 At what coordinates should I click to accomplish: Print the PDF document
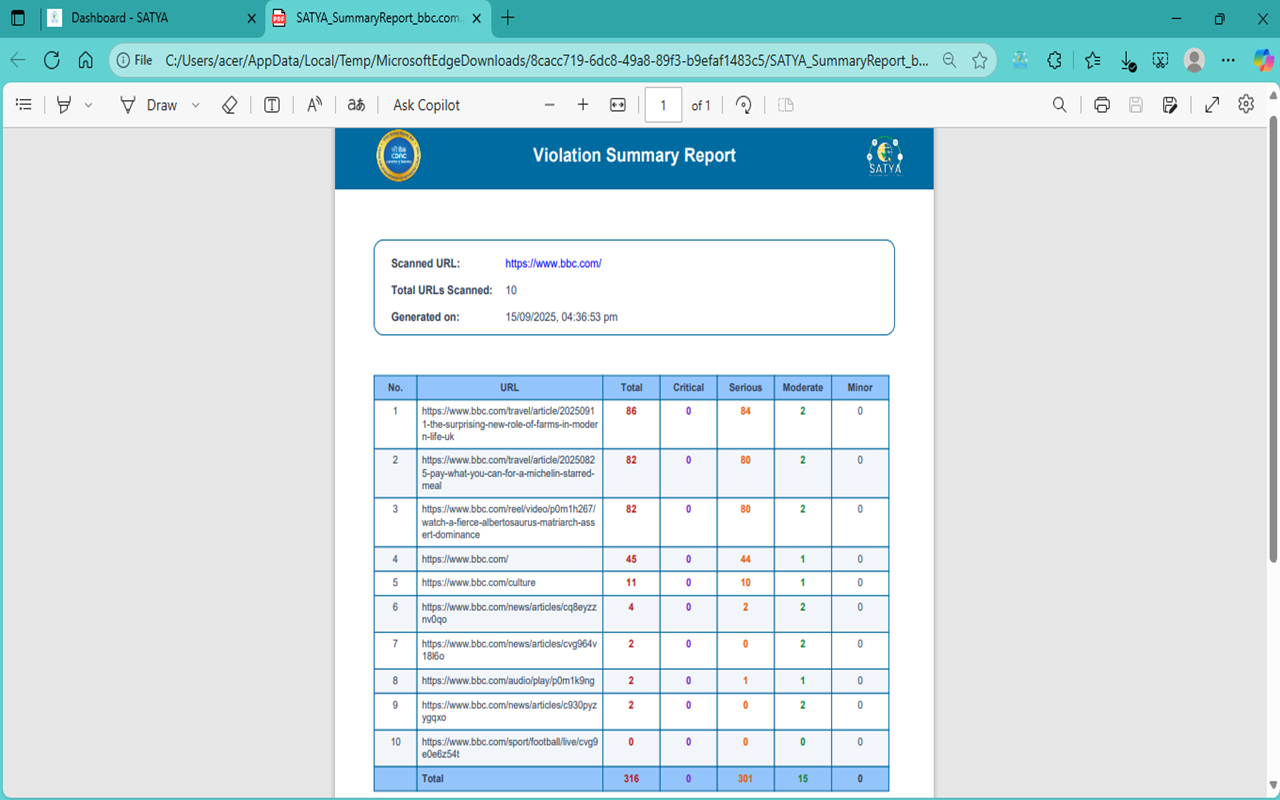(1102, 105)
